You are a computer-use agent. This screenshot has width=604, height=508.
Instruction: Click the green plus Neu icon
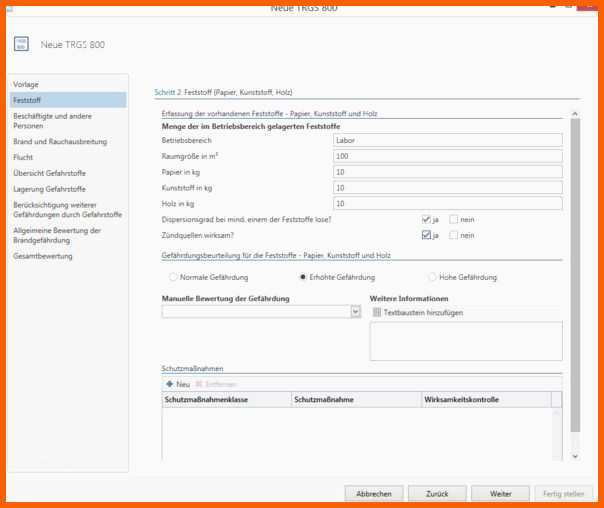(170, 384)
